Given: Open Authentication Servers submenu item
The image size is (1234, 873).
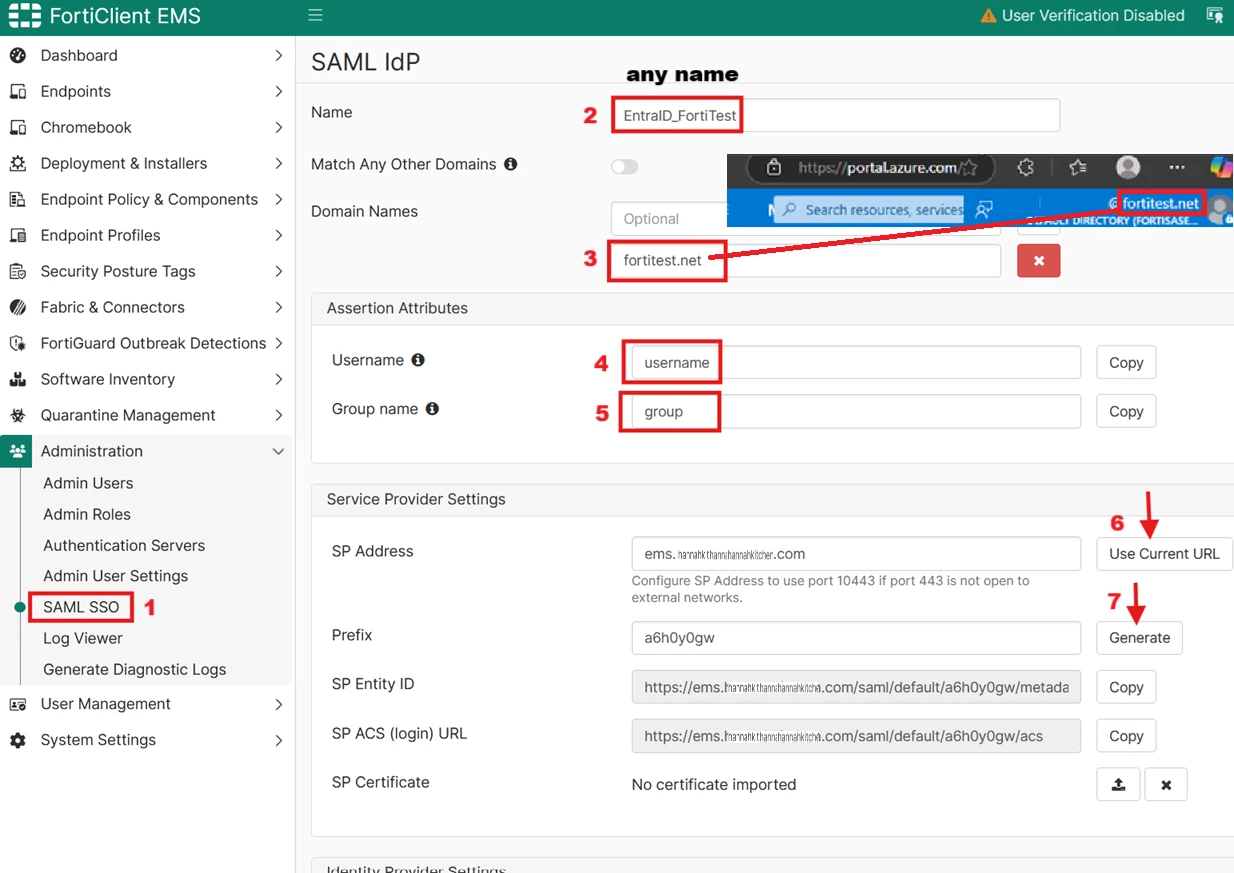Looking at the screenshot, I should (x=124, y=546).
